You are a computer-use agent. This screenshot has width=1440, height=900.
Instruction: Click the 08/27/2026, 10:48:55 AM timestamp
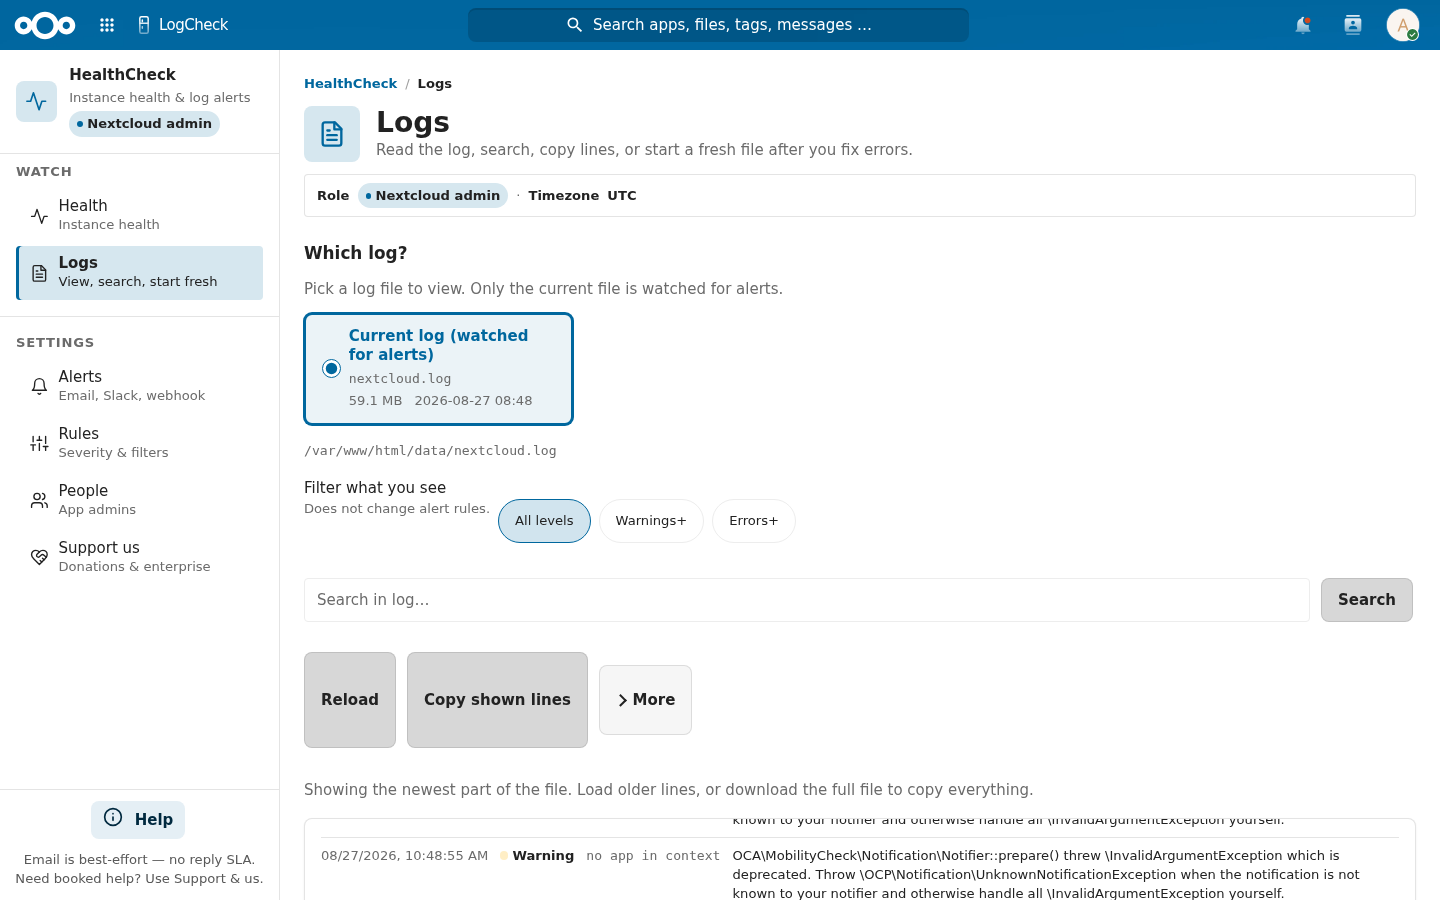coord(404,856)
